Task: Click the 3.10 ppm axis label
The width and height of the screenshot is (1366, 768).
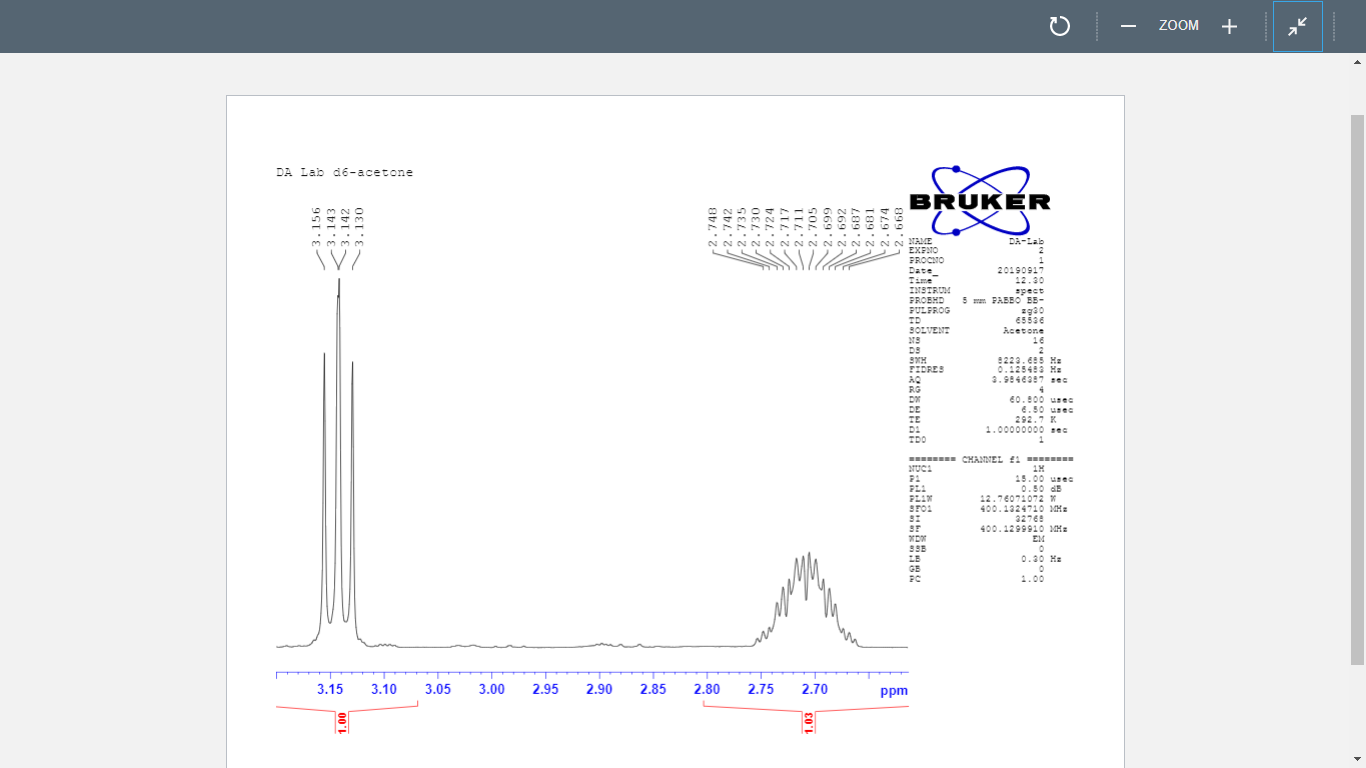Action: click(384, 690)
